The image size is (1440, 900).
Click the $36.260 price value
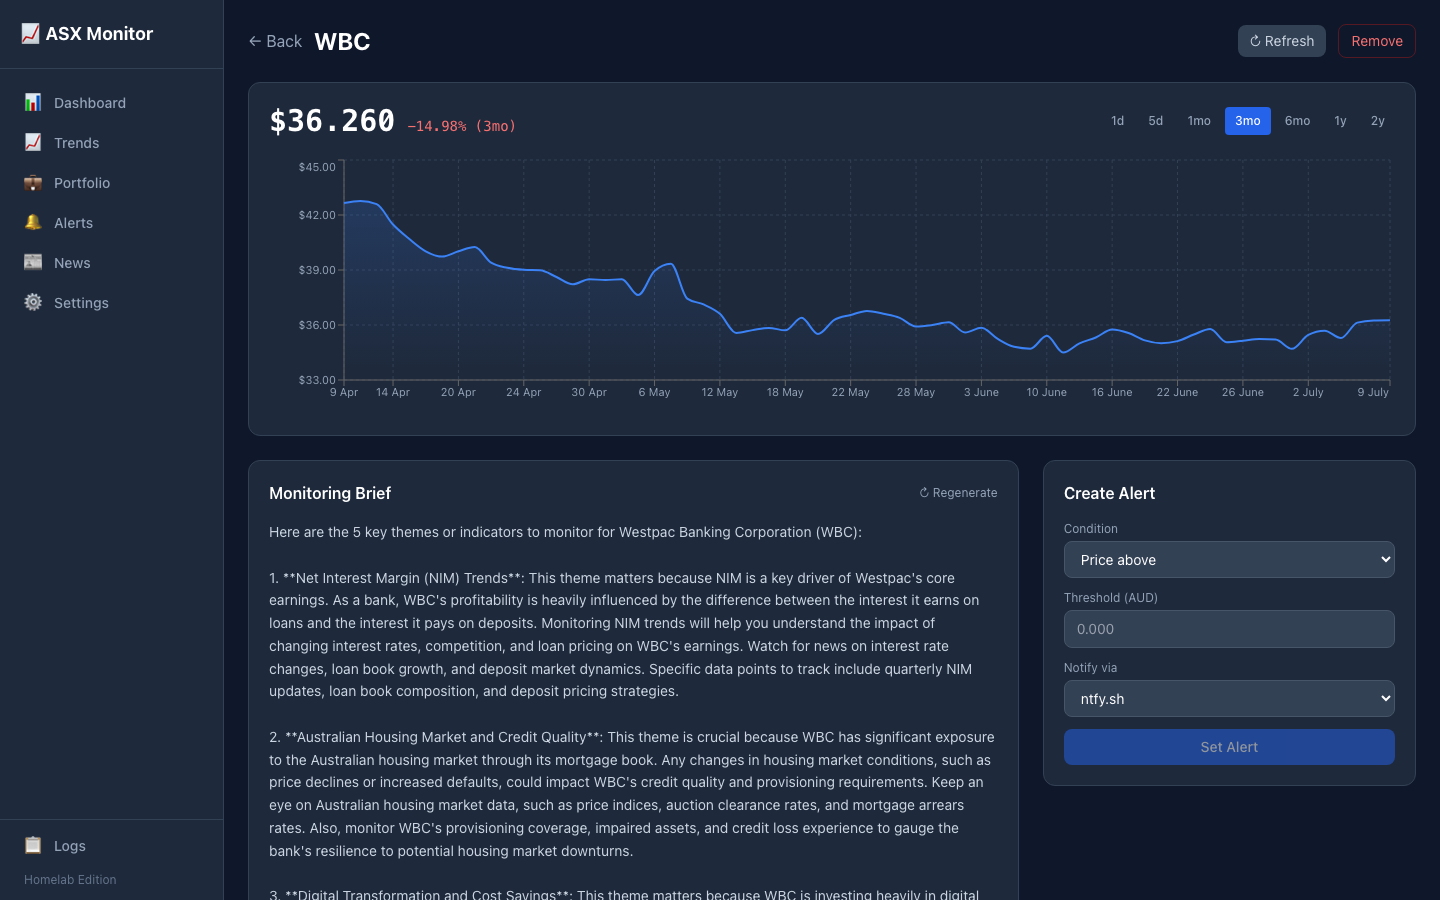332,121
